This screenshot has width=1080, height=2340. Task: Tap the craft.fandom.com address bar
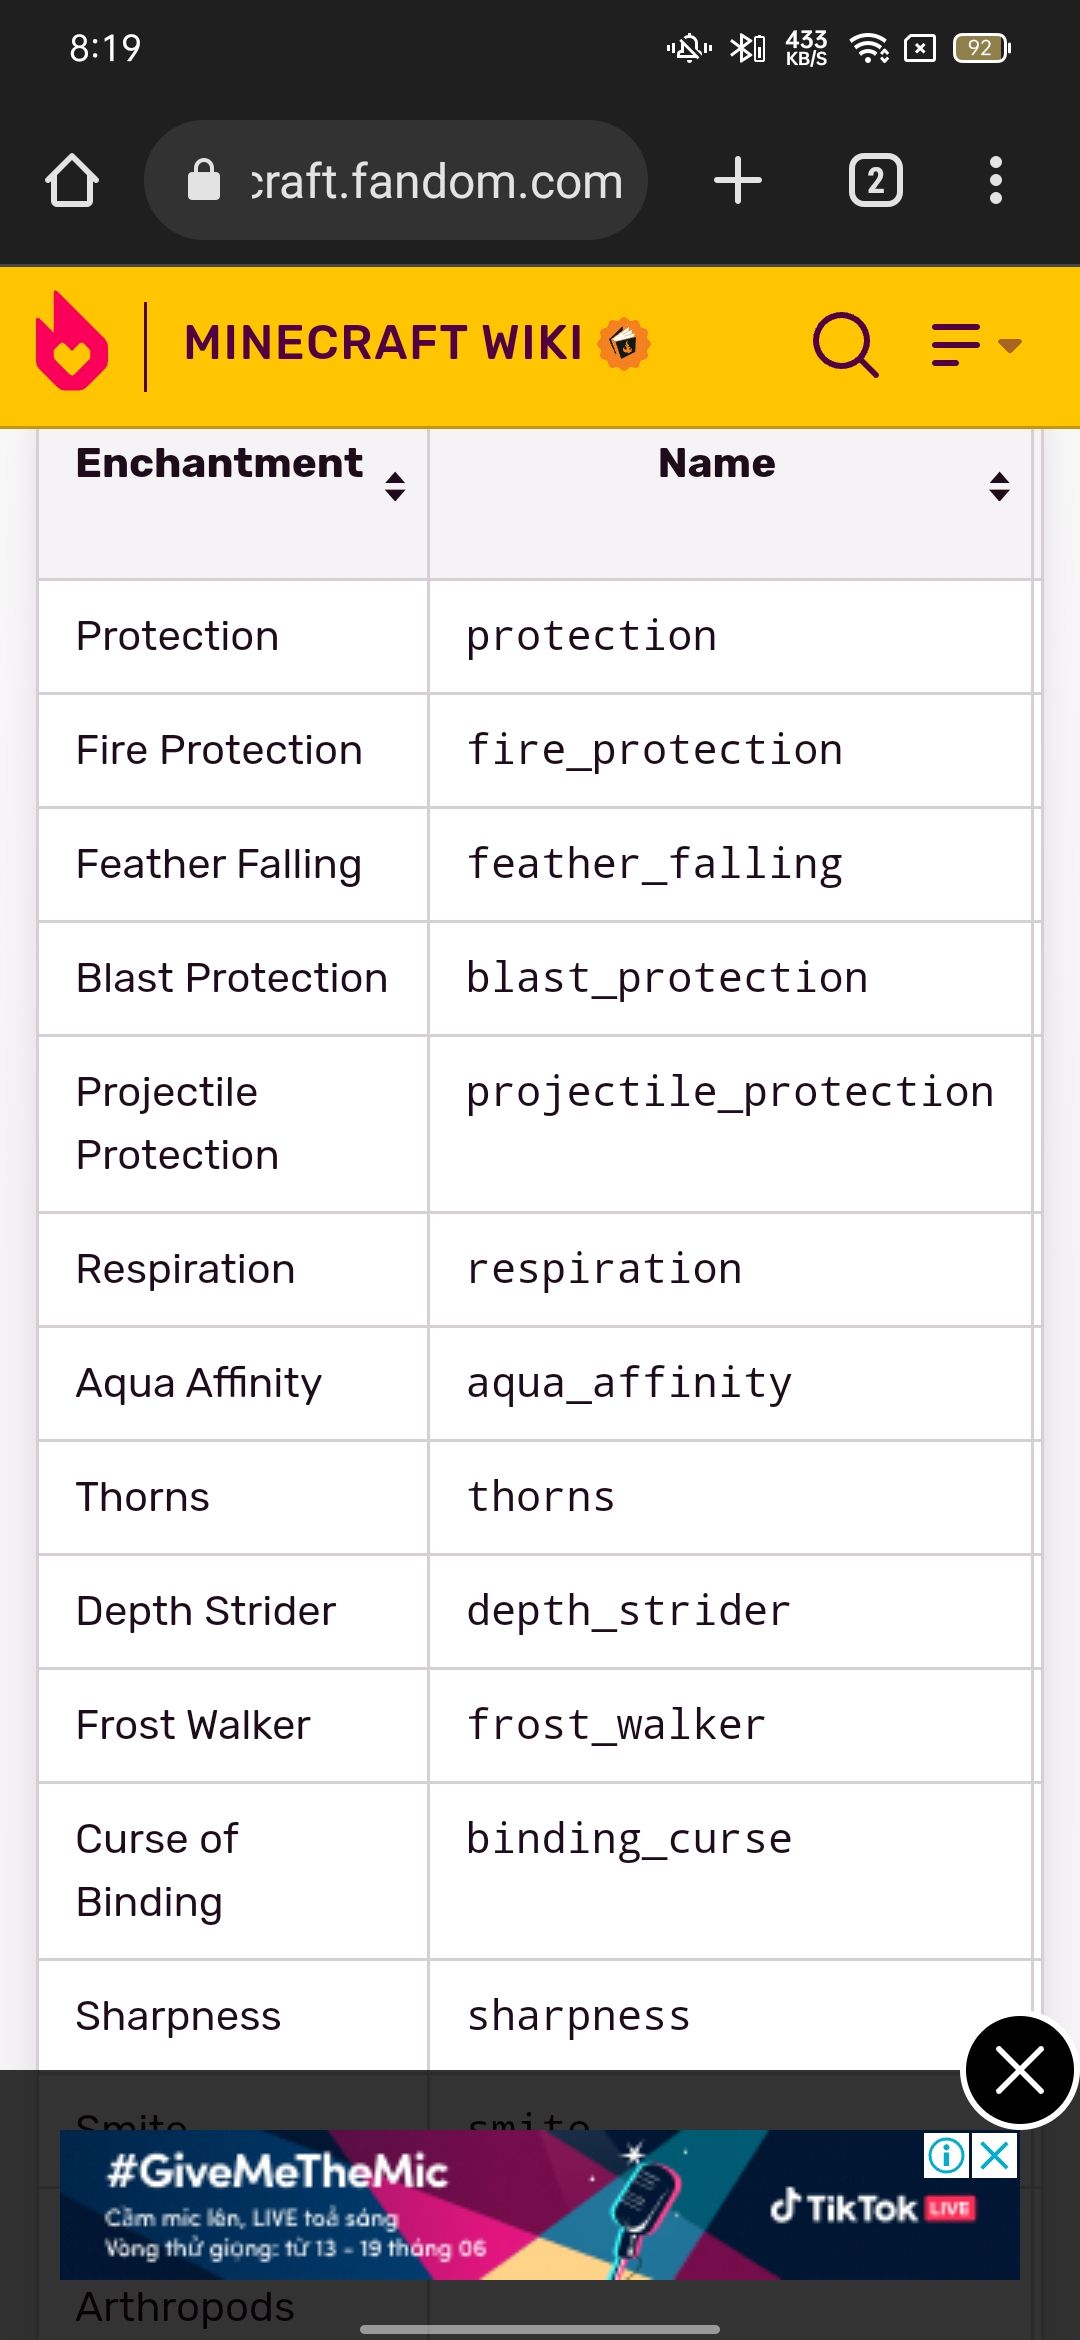tap(436, 181)
